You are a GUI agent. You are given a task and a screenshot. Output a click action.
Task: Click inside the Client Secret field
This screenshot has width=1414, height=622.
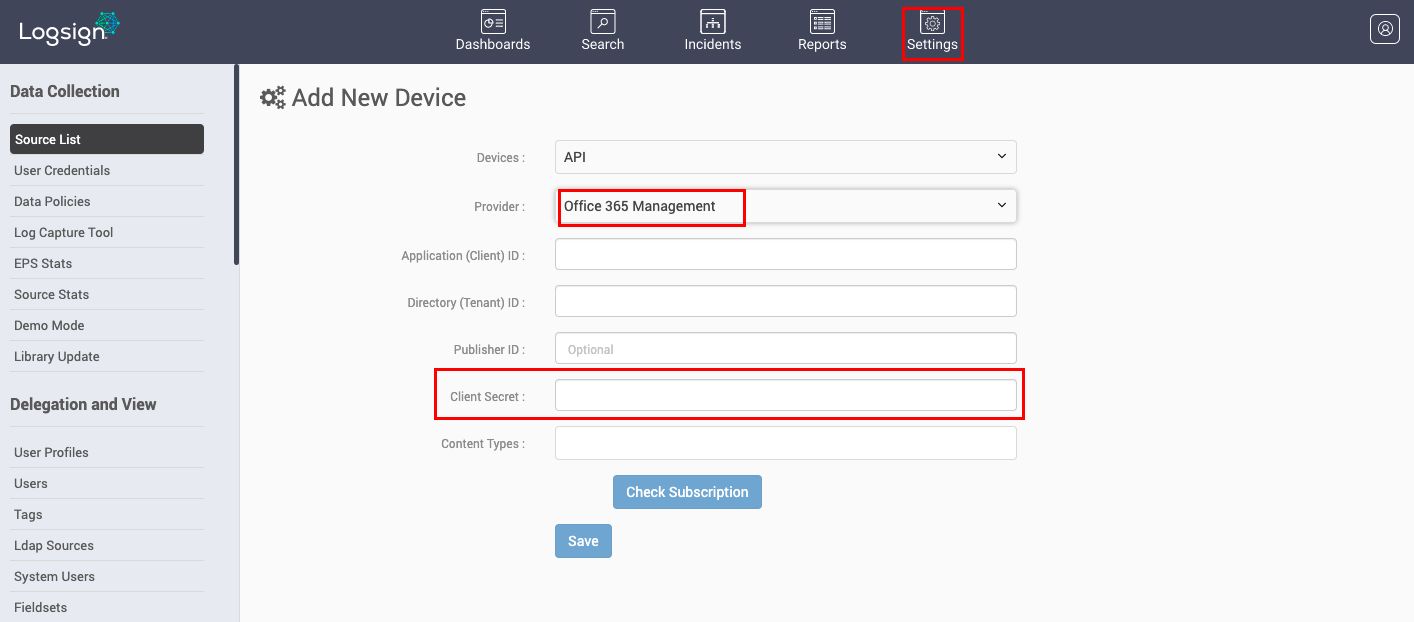pos(785,395)
